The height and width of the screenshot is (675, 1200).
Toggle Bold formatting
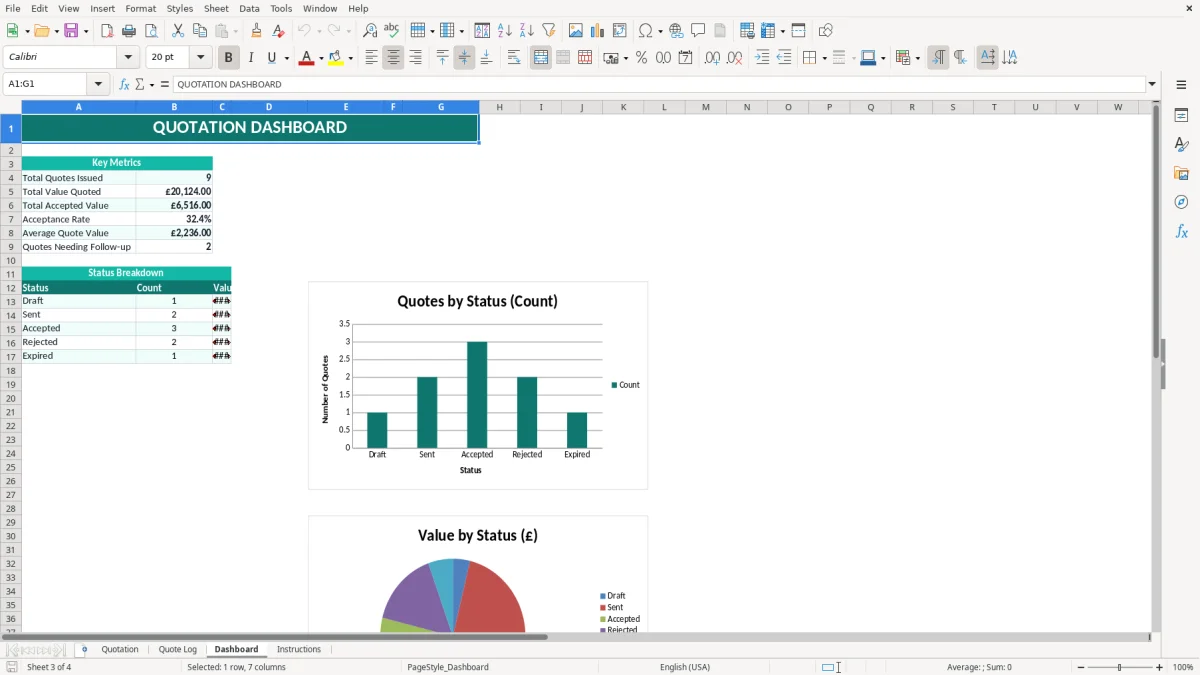[x=229, y=58]
